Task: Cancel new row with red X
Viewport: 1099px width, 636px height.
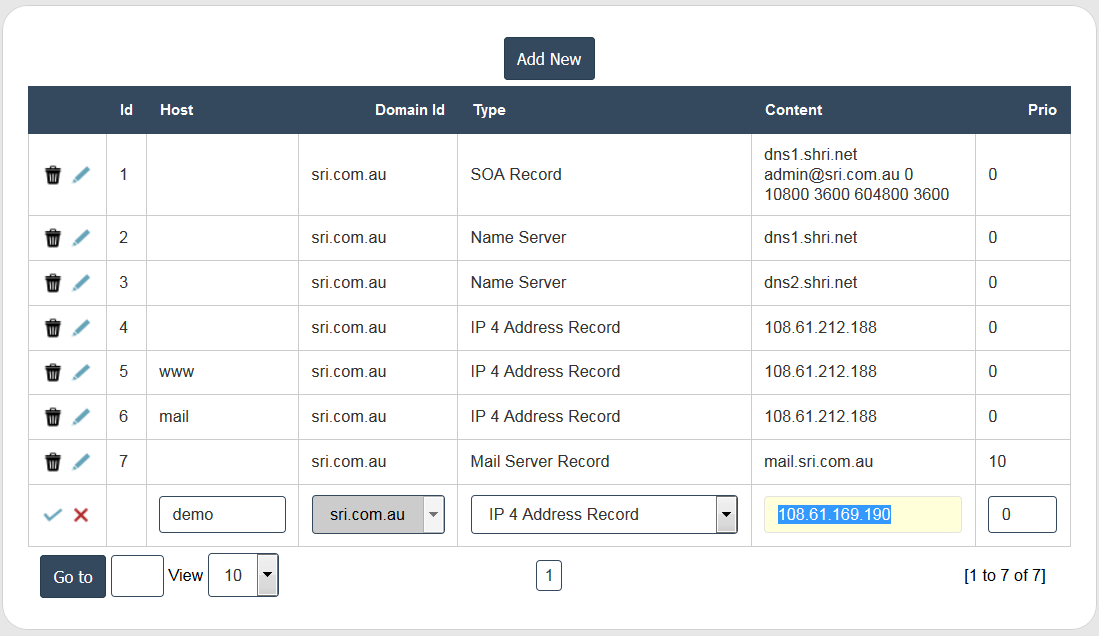Action: click(81, 515)
